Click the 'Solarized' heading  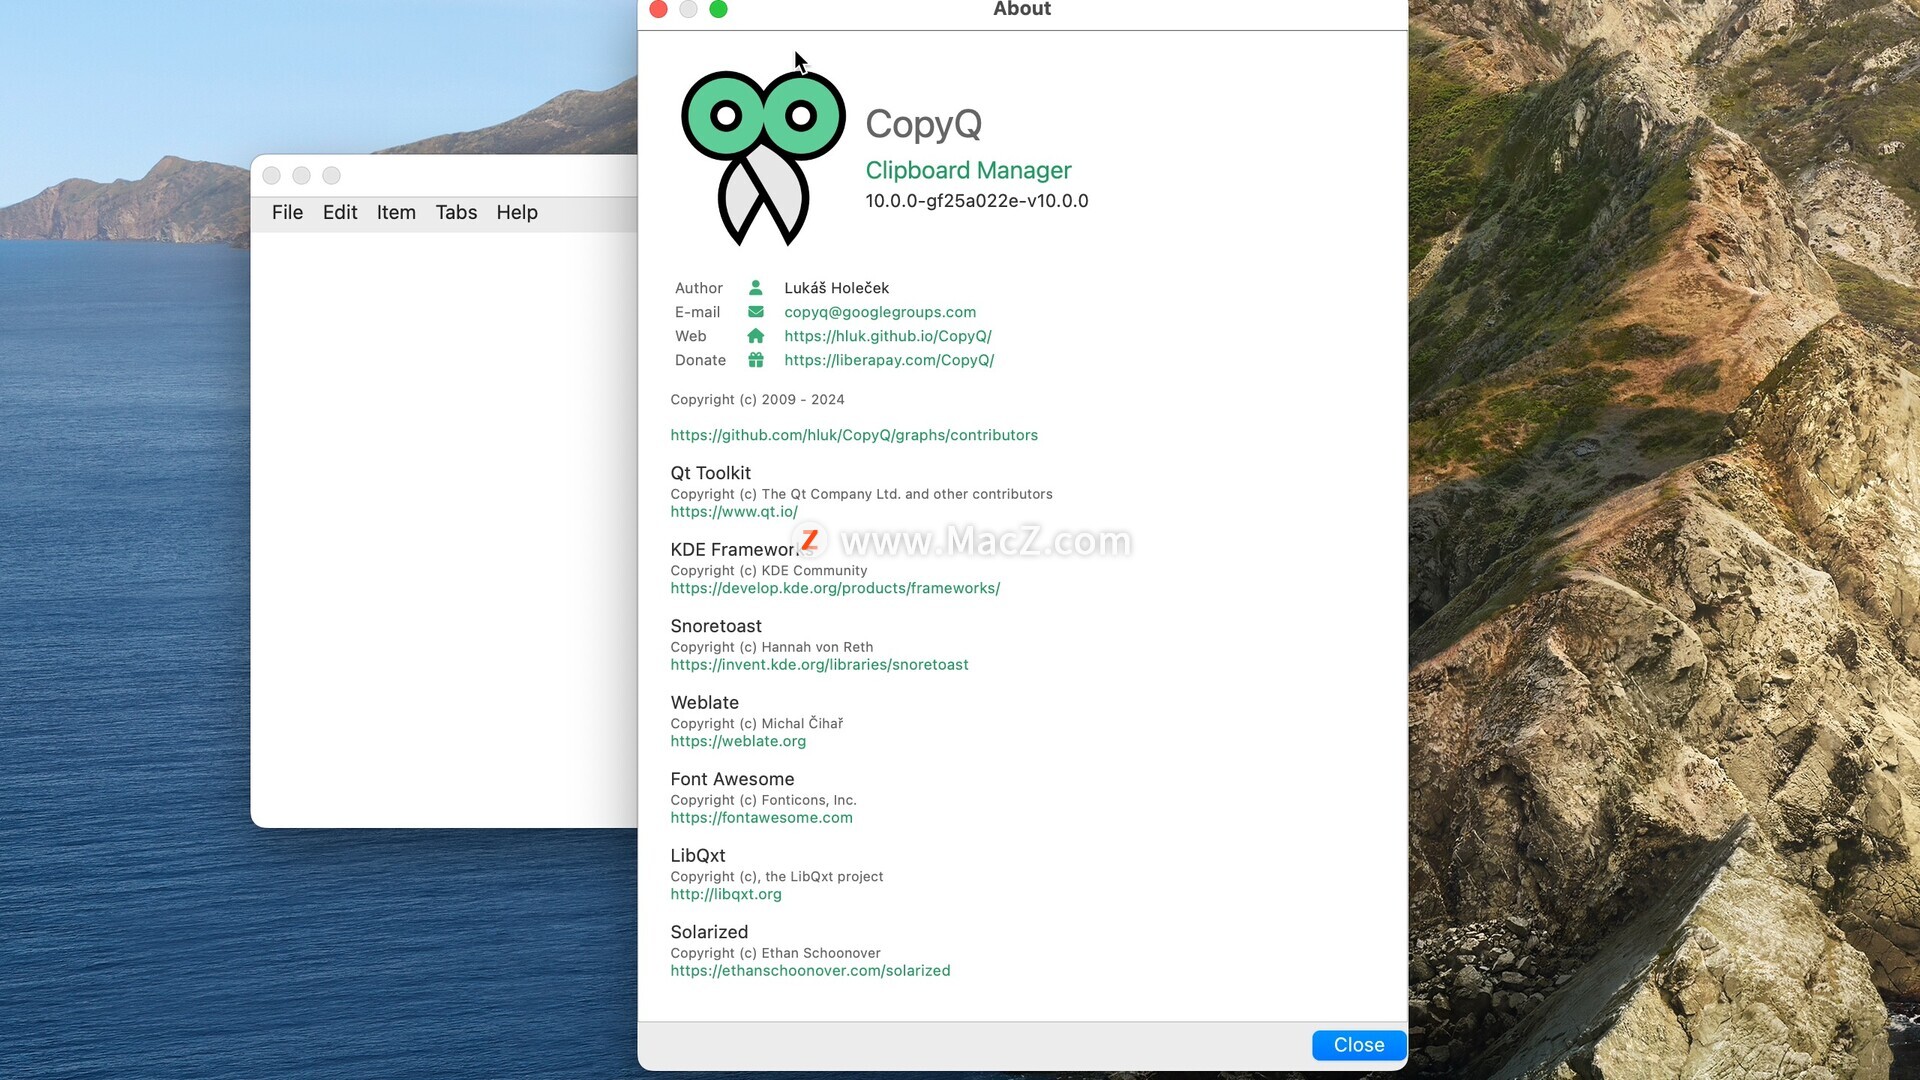(x=709, y=932)
